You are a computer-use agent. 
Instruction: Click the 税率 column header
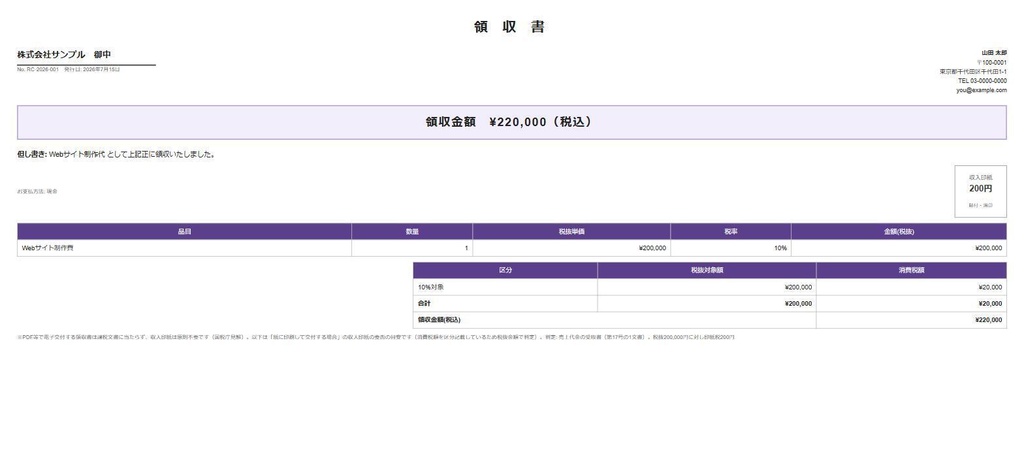click(x=731, y=232)
